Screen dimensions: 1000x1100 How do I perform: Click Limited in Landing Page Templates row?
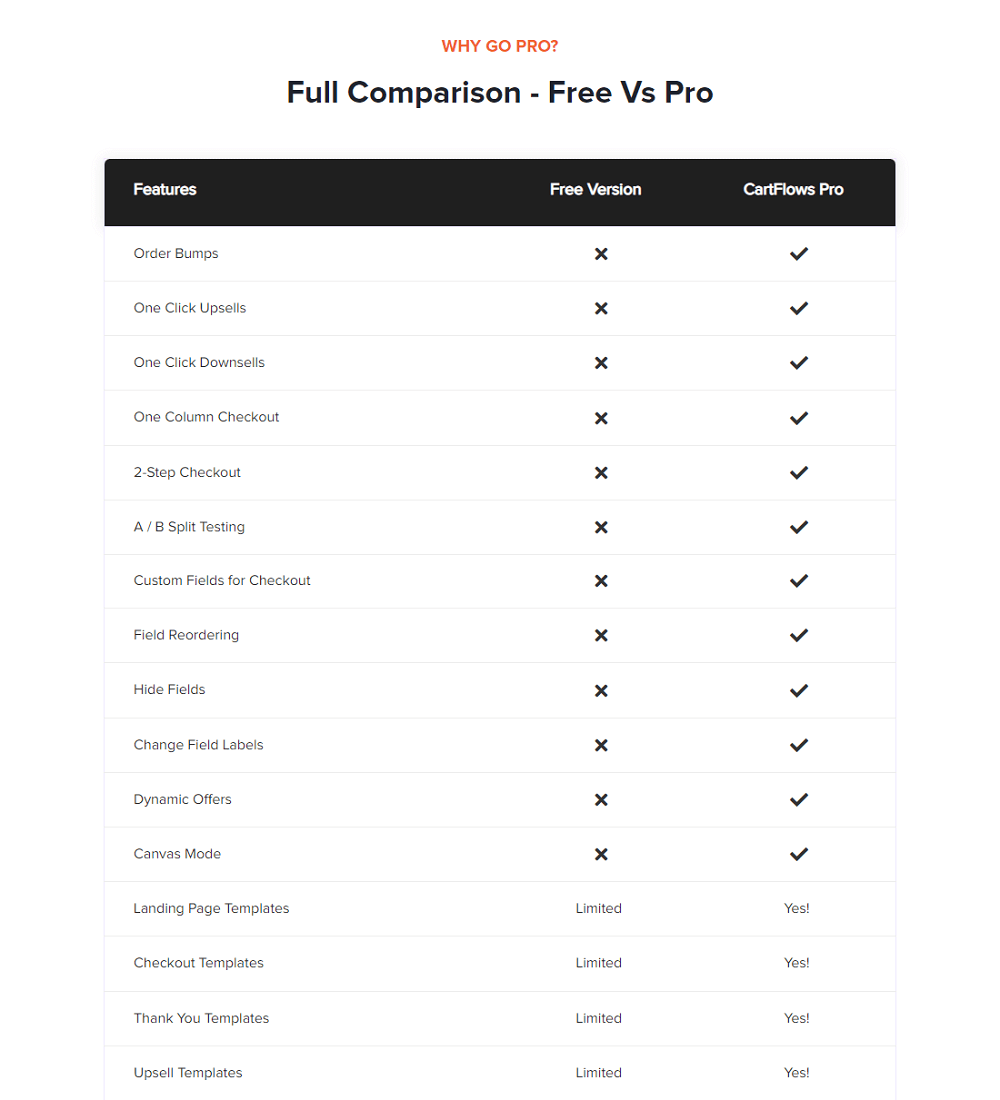coord(599,908)
